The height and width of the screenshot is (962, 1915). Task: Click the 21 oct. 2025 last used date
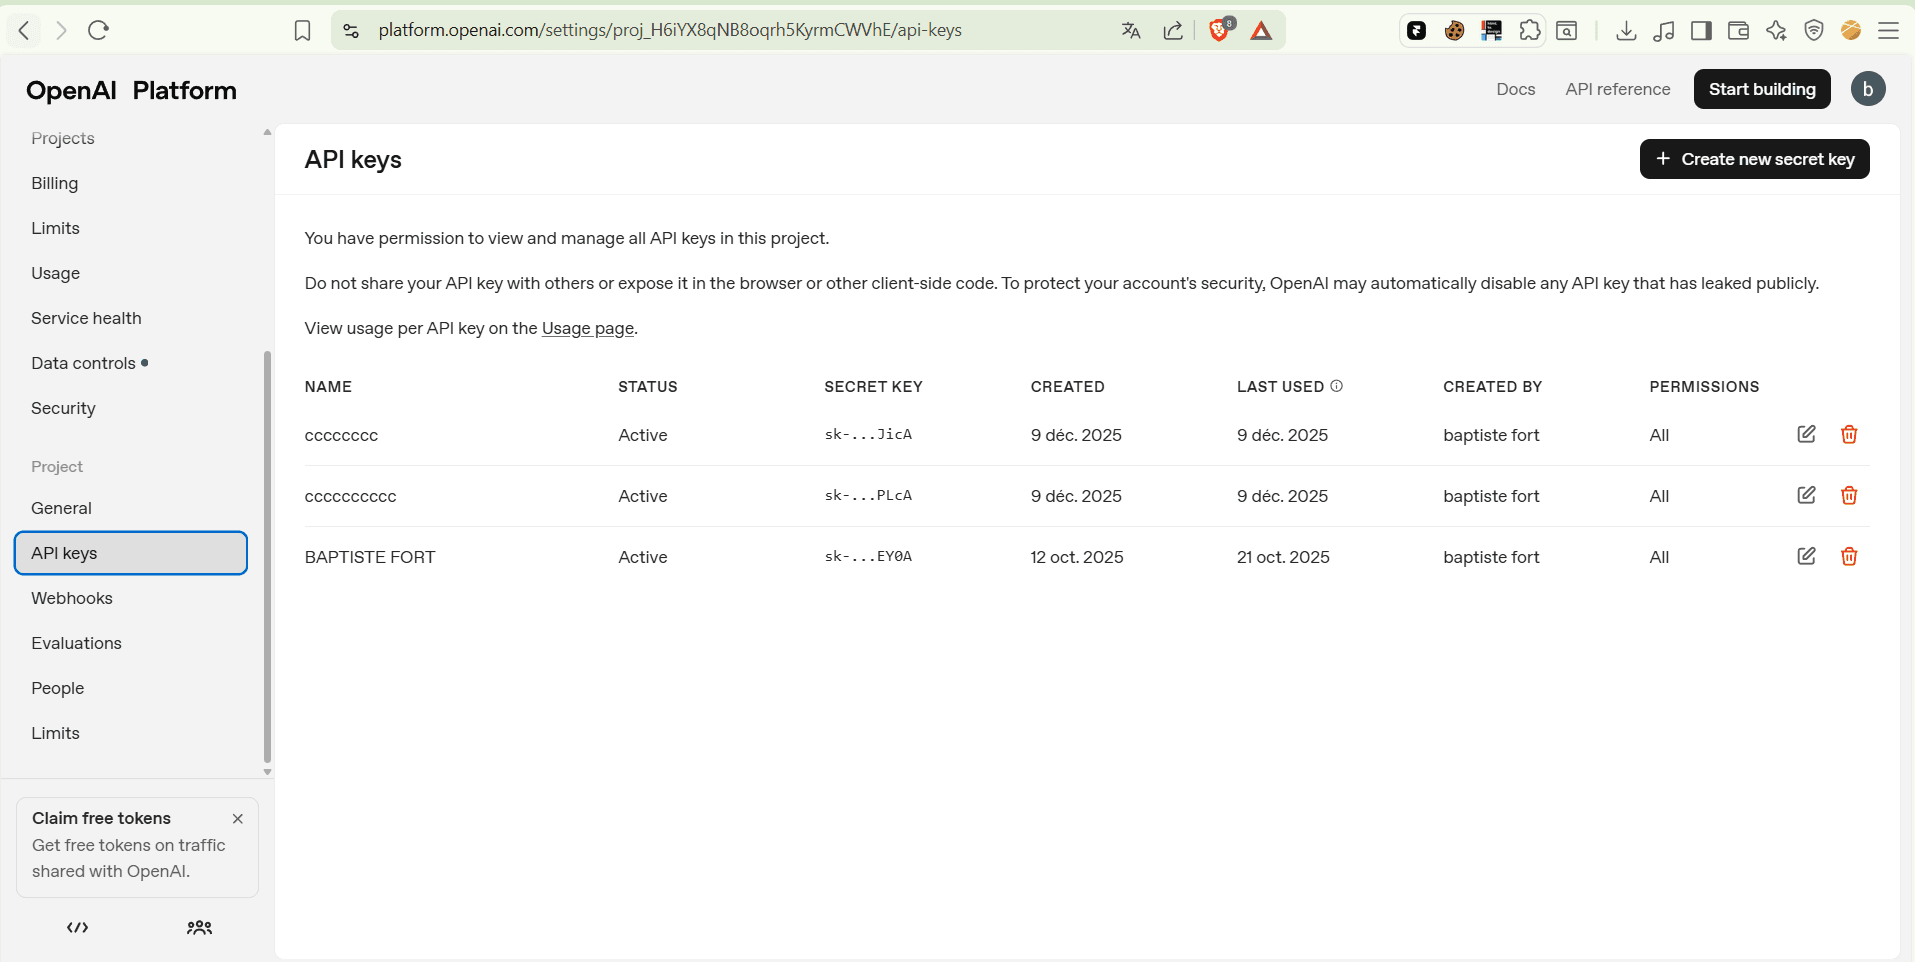click(x=1283, y=557)
